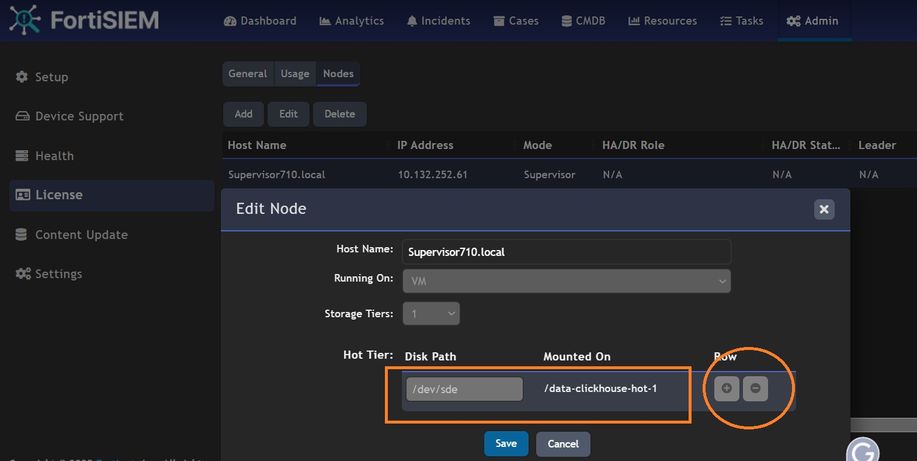Image resolution: width=917 pixels, height=461 pixels.
Task: Open the Tasks menu
Action: 742,21
